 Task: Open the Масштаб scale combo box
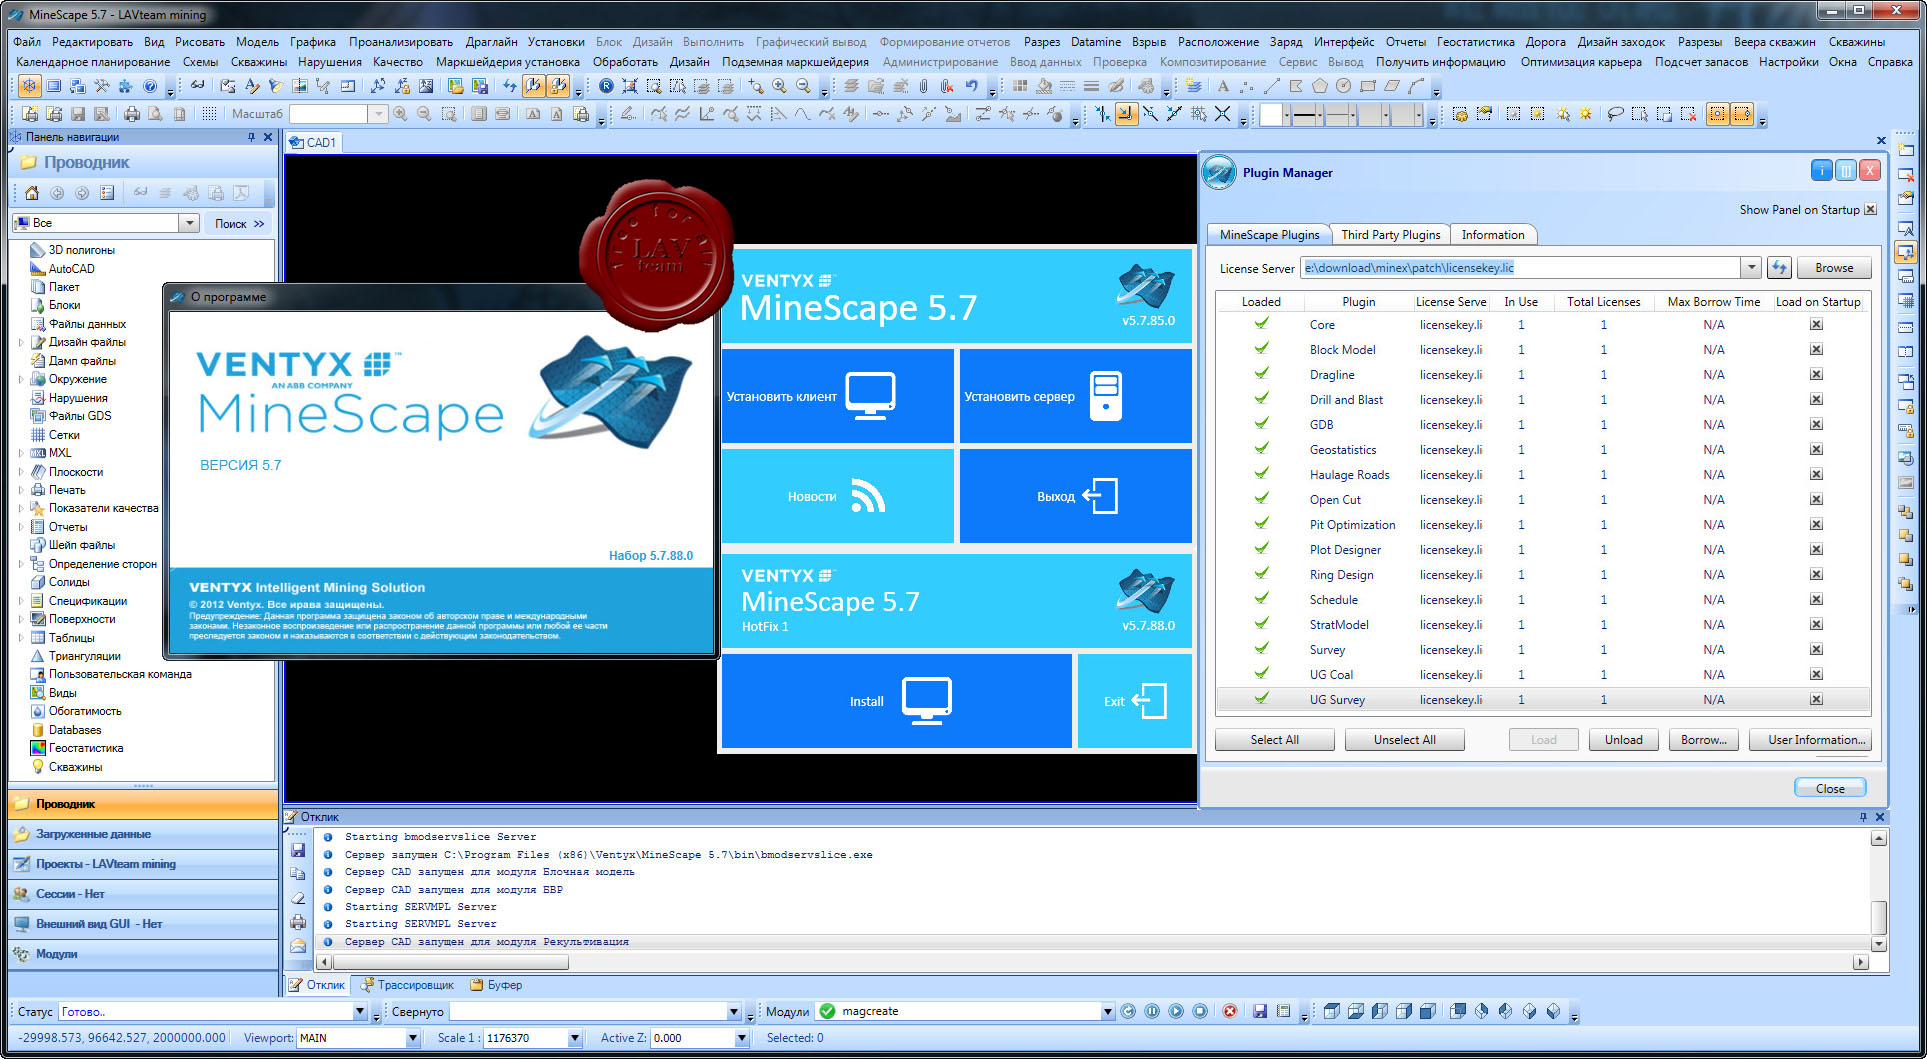click(x=378, y=114)
